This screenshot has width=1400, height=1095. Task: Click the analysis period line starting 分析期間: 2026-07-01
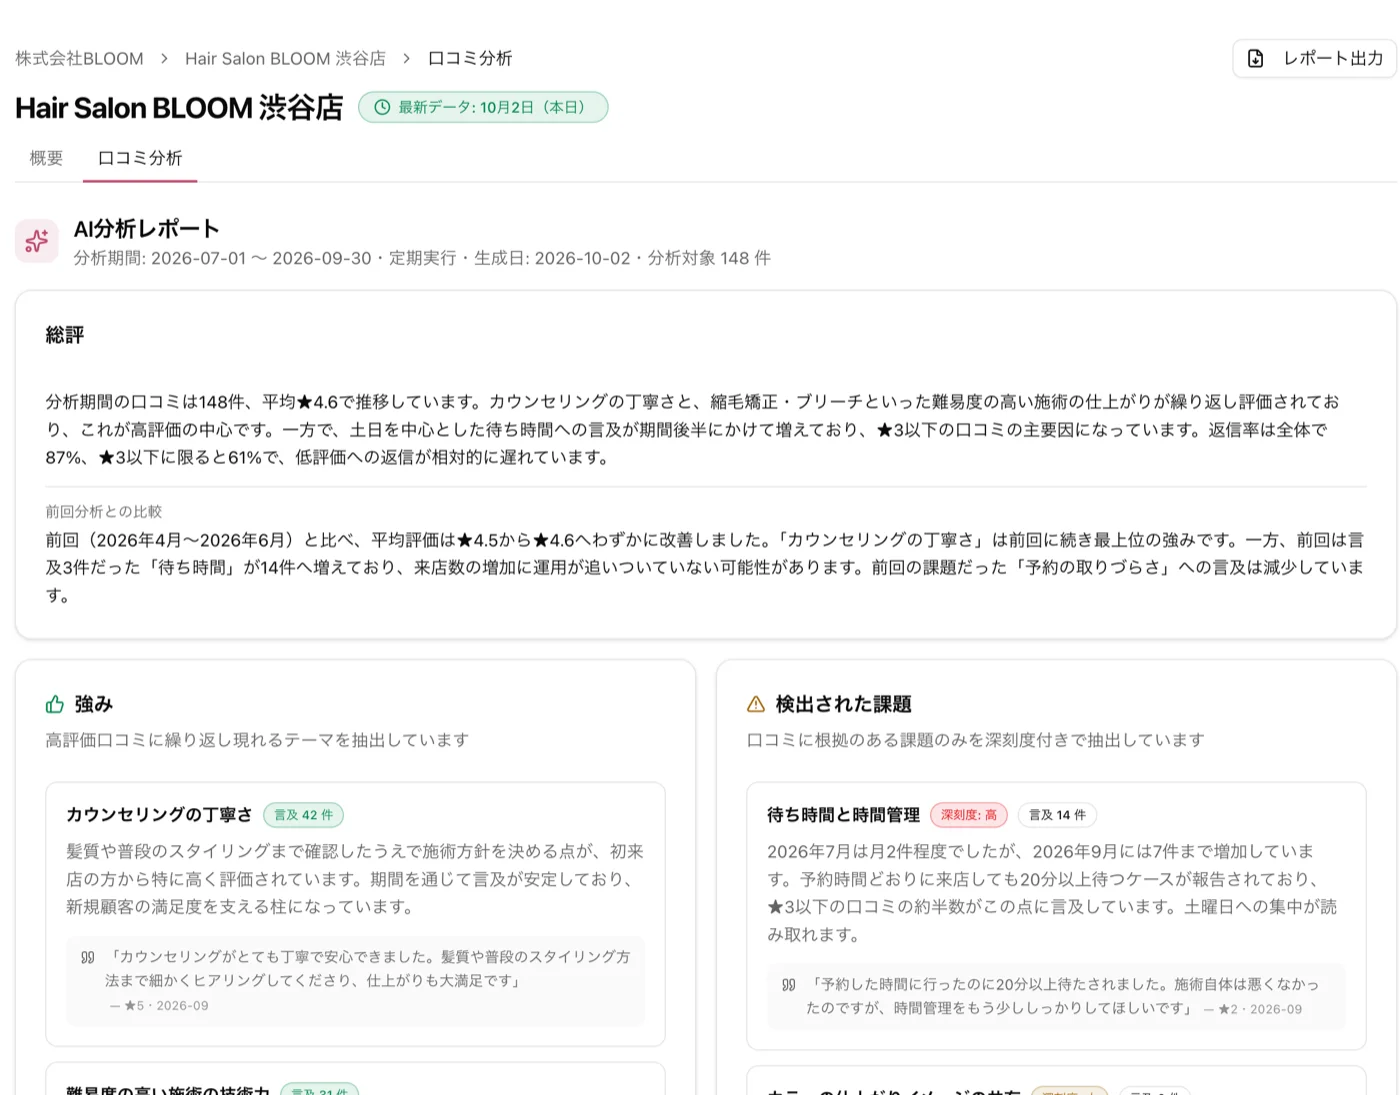[x=422, y=258]
